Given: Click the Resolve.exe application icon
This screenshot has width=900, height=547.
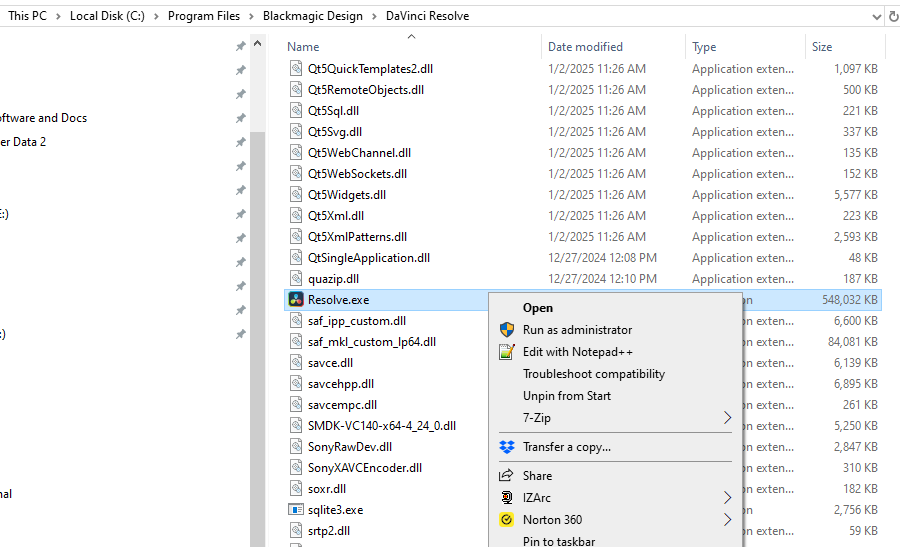Looking at the screenshot, I should pos(296,300).
